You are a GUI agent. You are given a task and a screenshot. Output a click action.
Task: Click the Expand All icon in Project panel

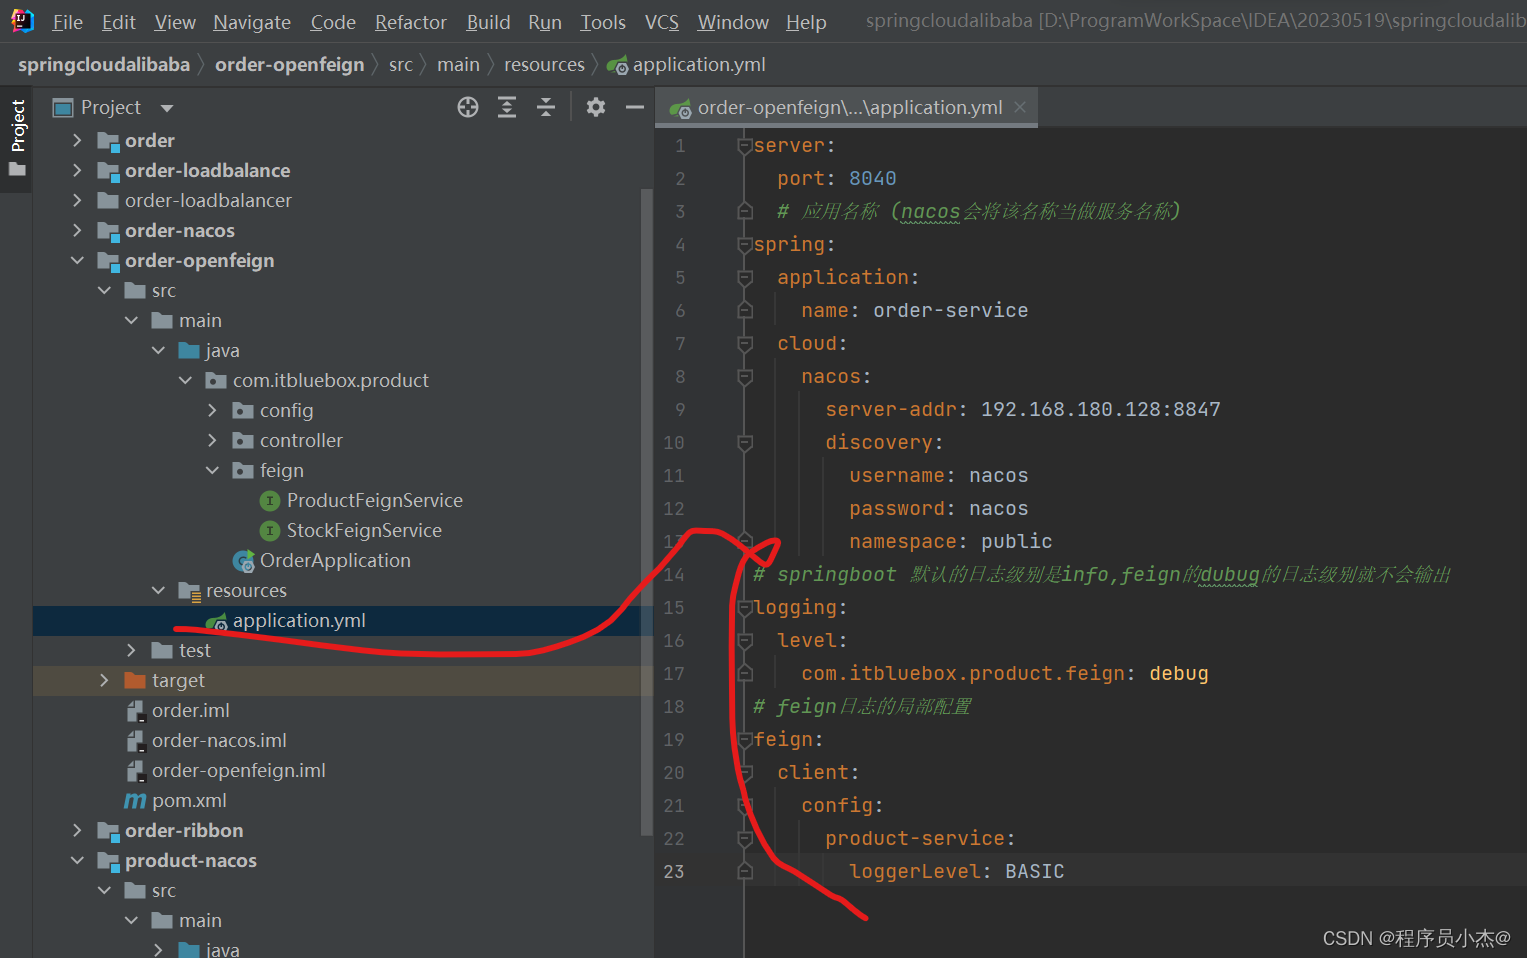[x=507, y=107]
